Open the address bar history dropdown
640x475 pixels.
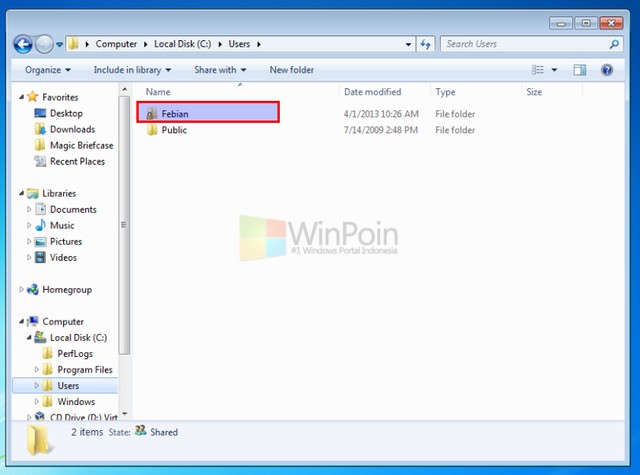[408, 44]
